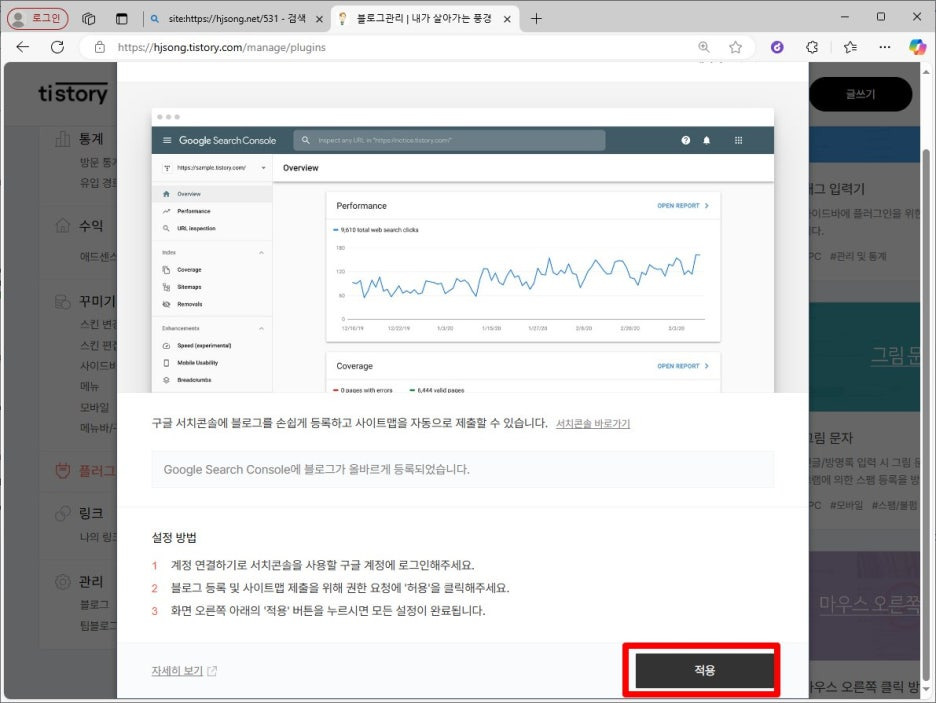Open the 관리 sidebar menu
Screen dimensions: 936x703
tap(91, 581)
